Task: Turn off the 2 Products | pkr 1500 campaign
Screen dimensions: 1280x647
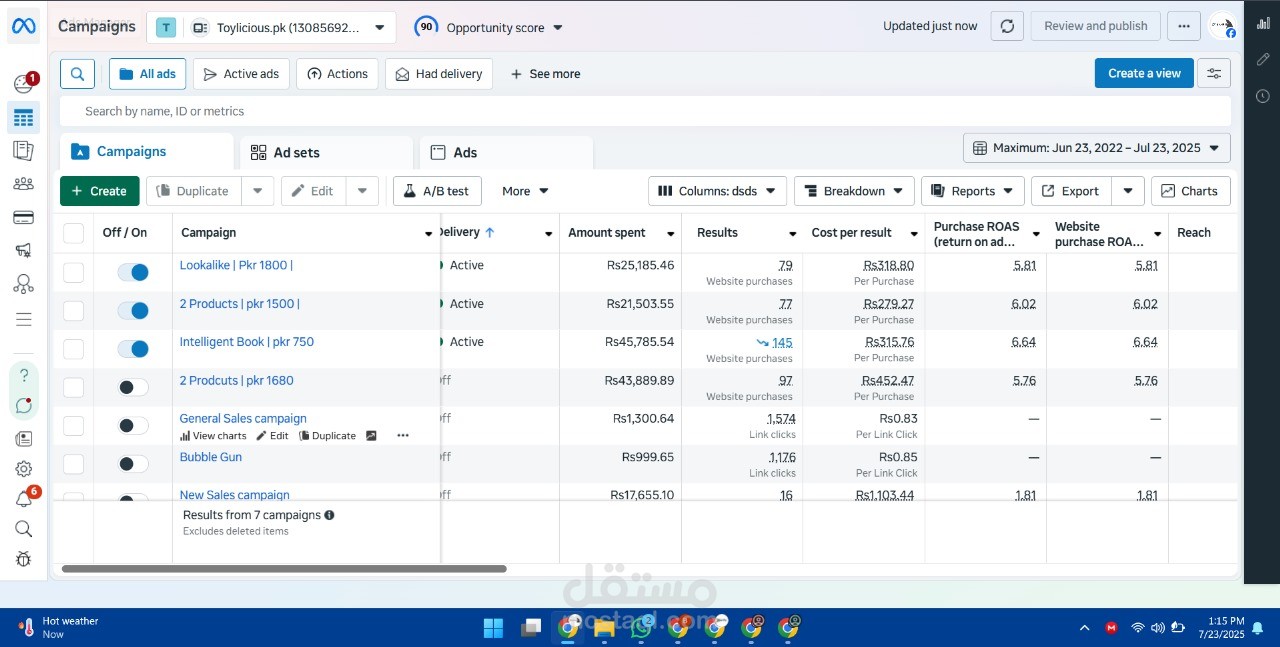Action: (133, 311)
